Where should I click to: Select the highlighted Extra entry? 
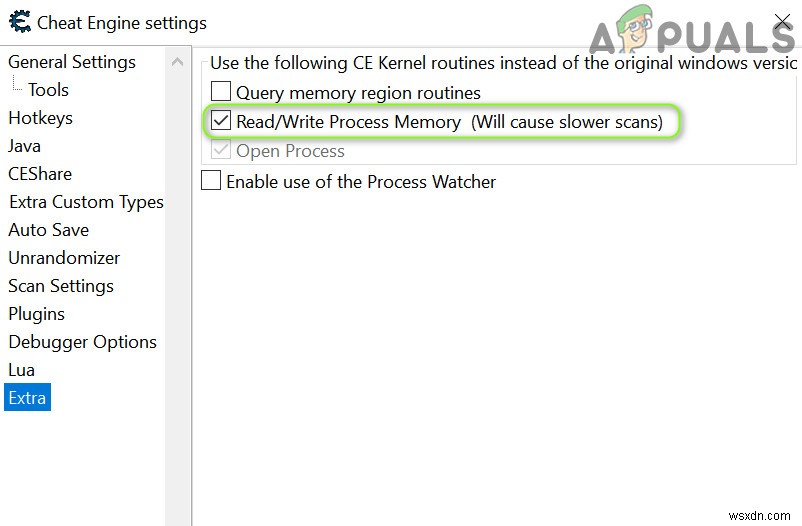click(27, 398)
